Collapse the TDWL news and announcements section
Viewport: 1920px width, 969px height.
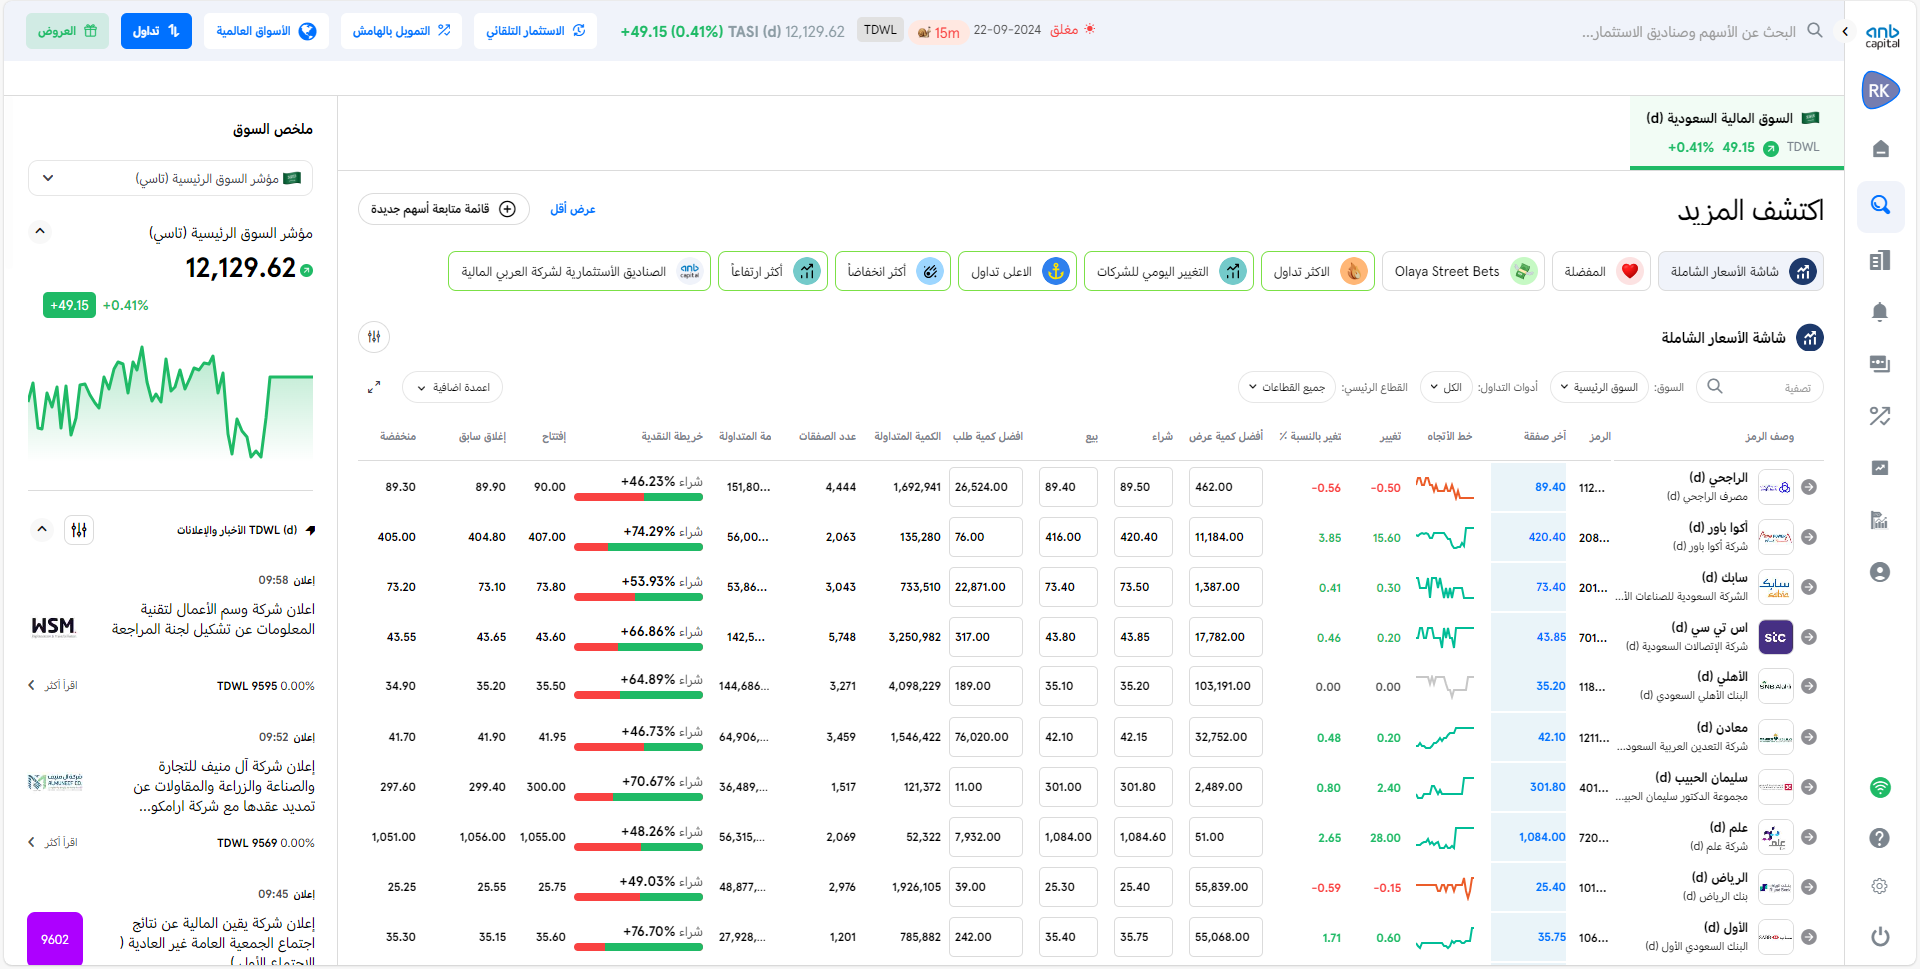42,530
